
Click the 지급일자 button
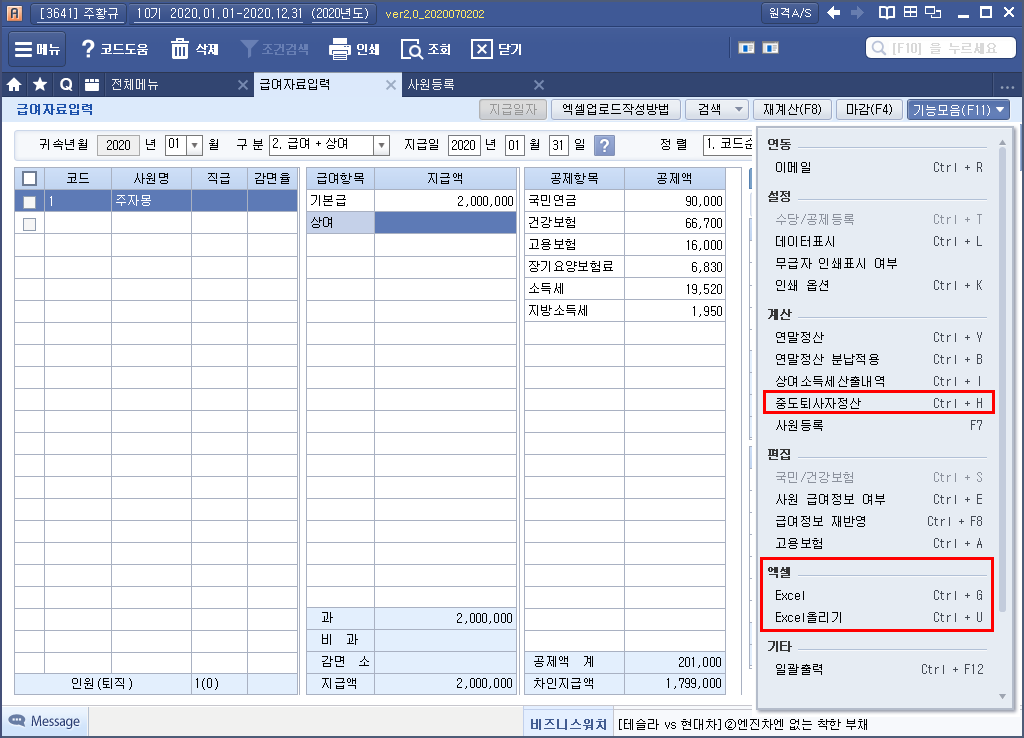513,110
